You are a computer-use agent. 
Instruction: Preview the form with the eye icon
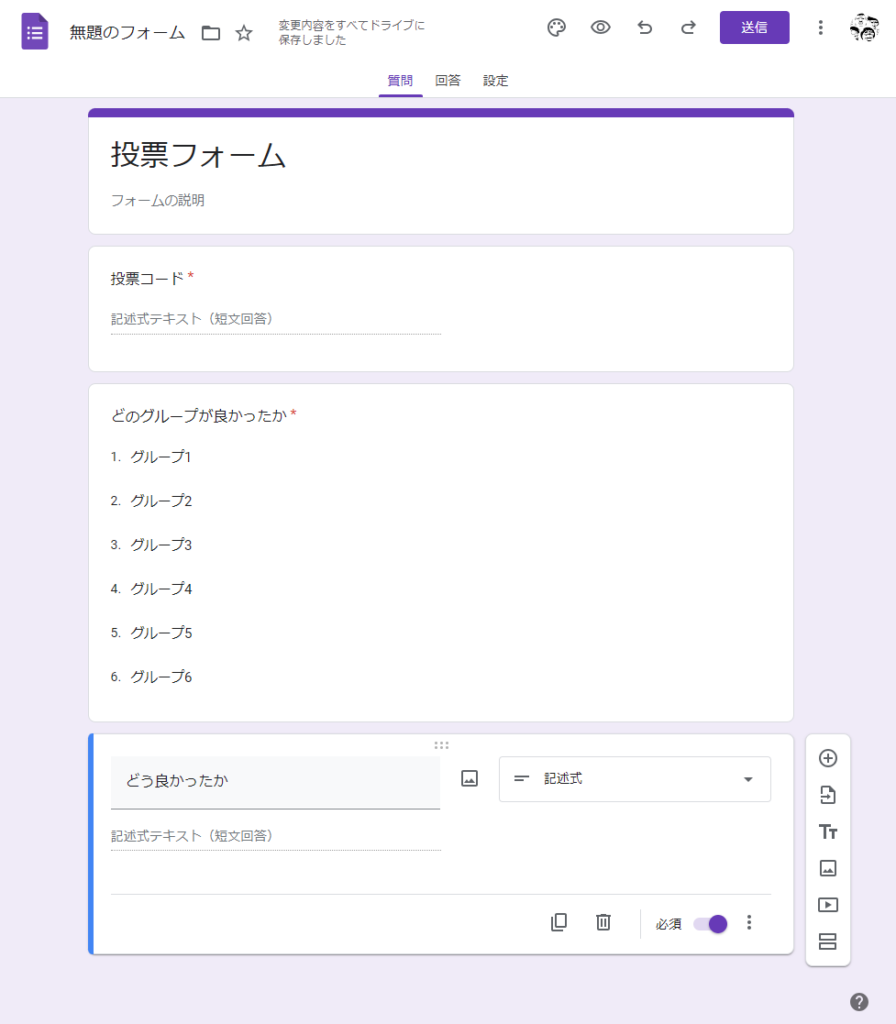[x=600, y=27]
